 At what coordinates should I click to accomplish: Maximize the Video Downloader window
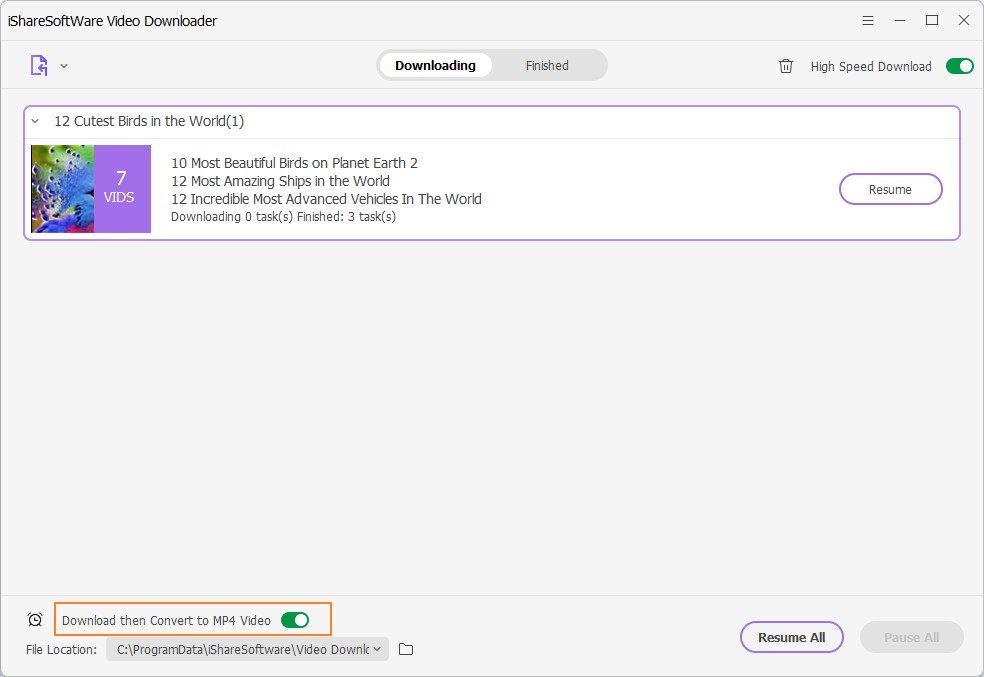[x=932, y=21]
